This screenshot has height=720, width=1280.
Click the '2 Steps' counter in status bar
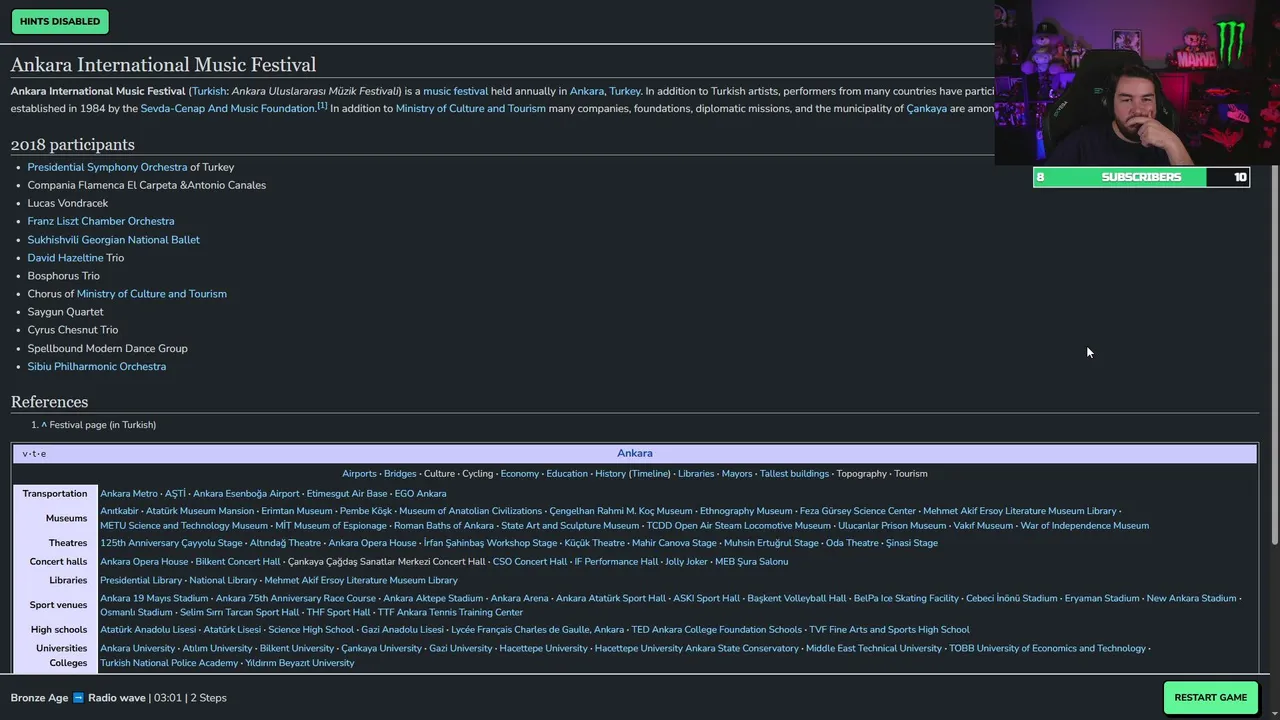pyautogui.click(x=208, y=698)
